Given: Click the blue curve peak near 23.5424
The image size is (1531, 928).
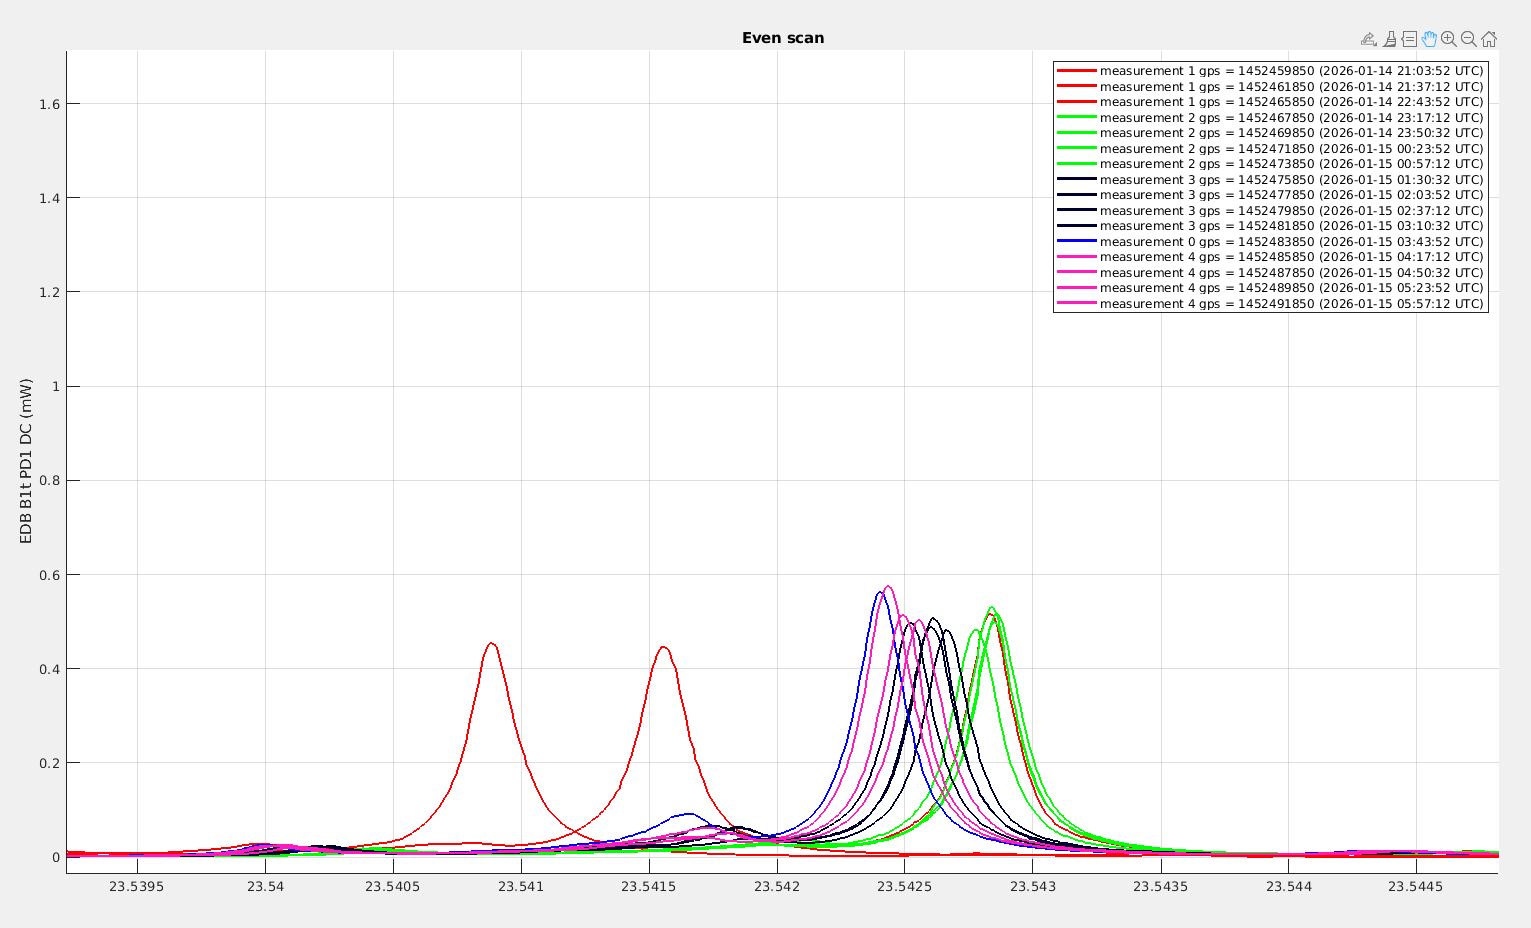Looking at the screenshot, I should click(x=880, y=592).
